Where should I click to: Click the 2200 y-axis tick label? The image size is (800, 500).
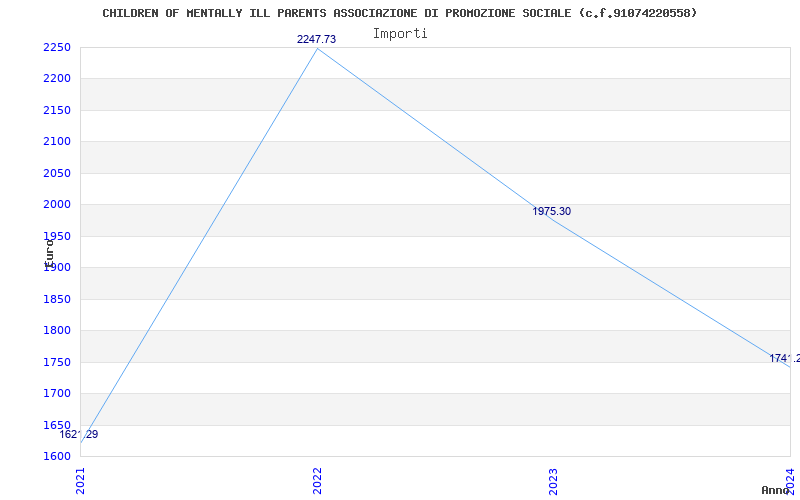click(57, 79)
